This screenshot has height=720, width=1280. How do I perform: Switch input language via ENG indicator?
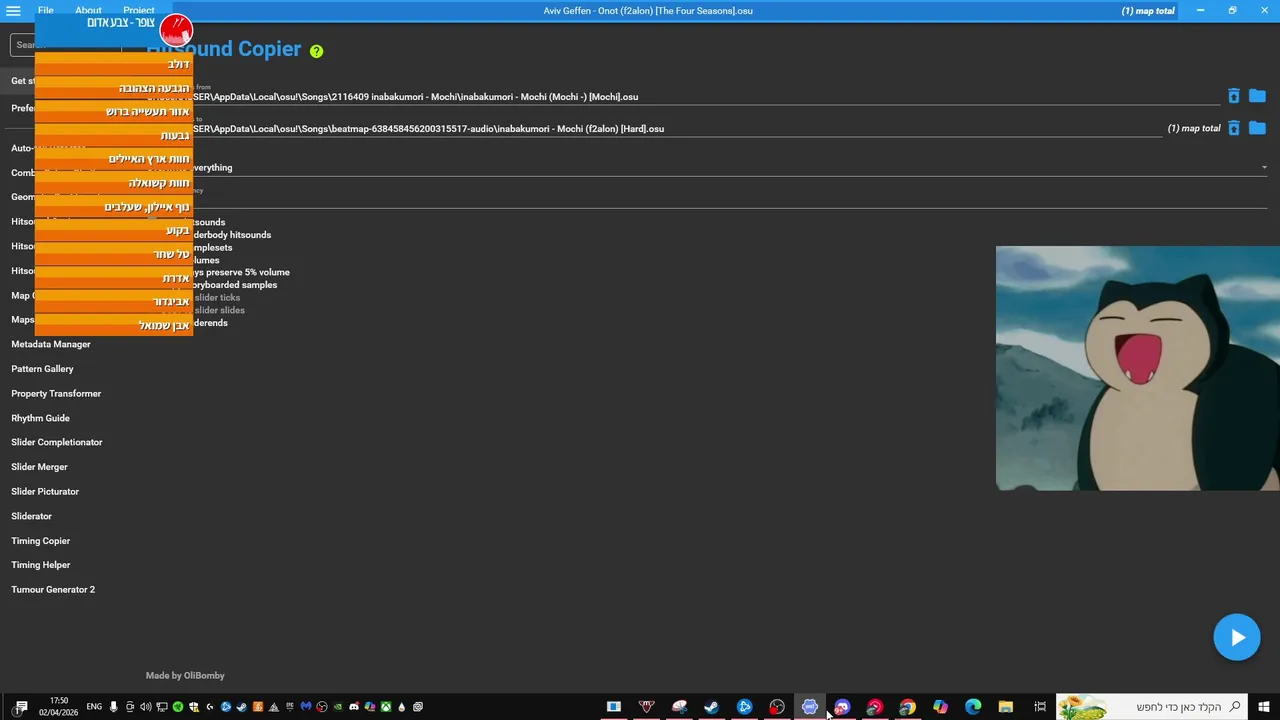[x=94, y=707]
